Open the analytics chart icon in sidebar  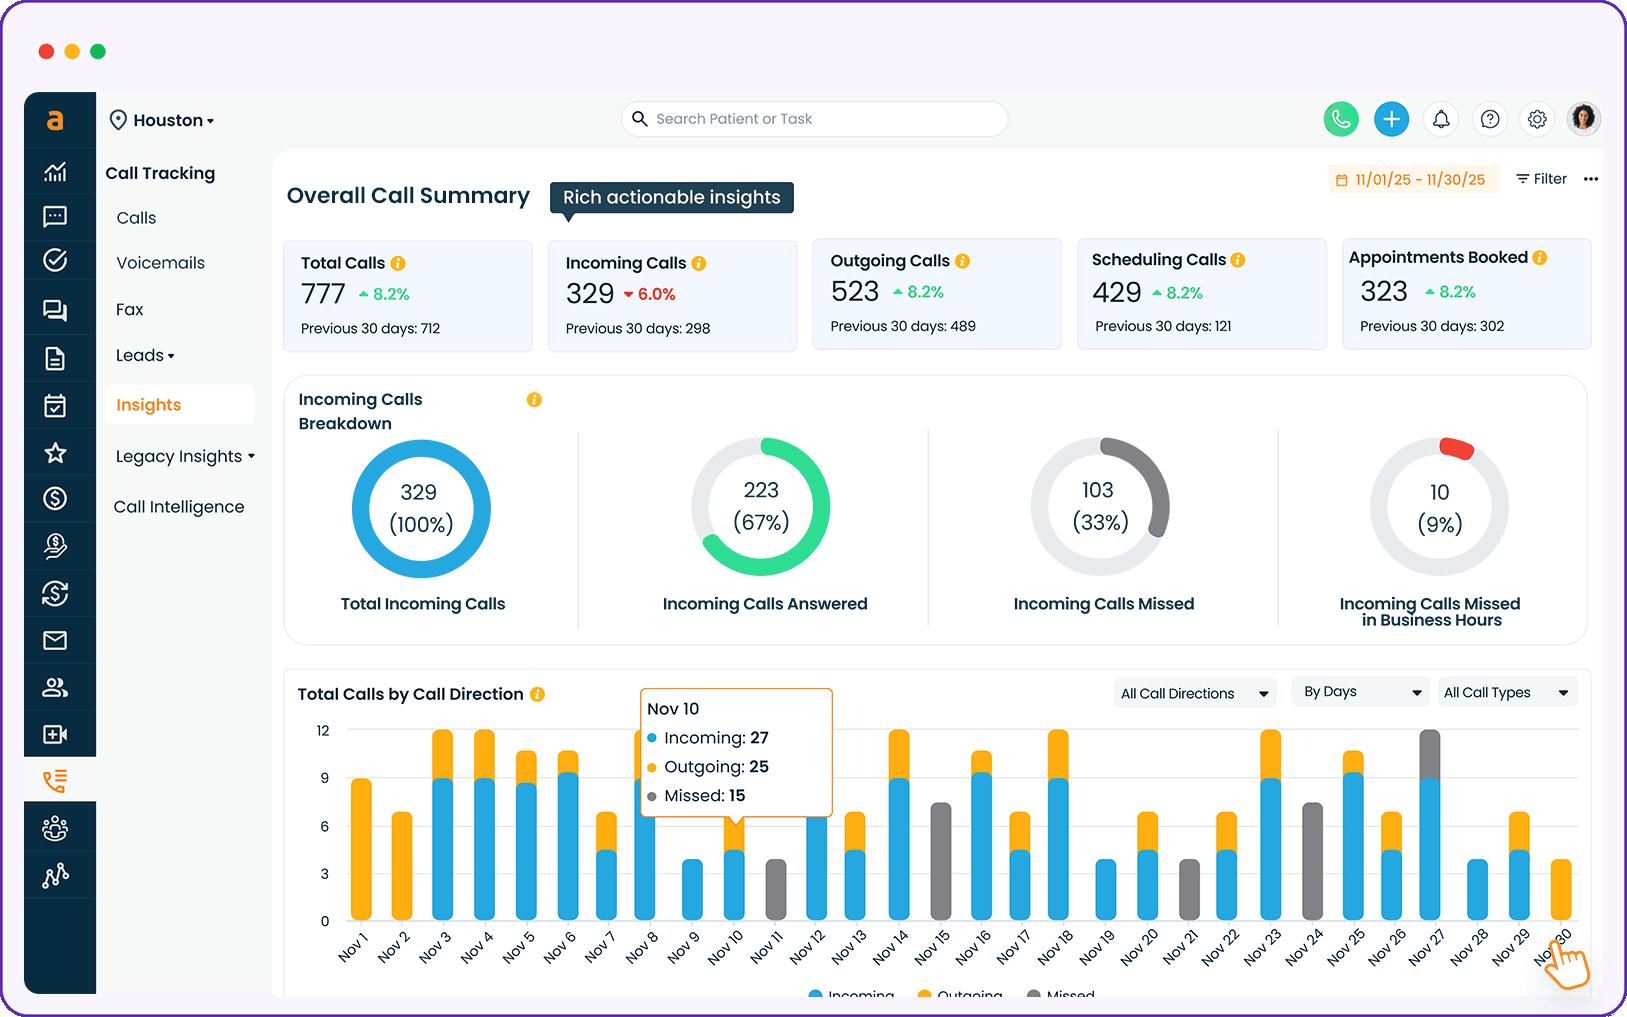click(57, 171)
